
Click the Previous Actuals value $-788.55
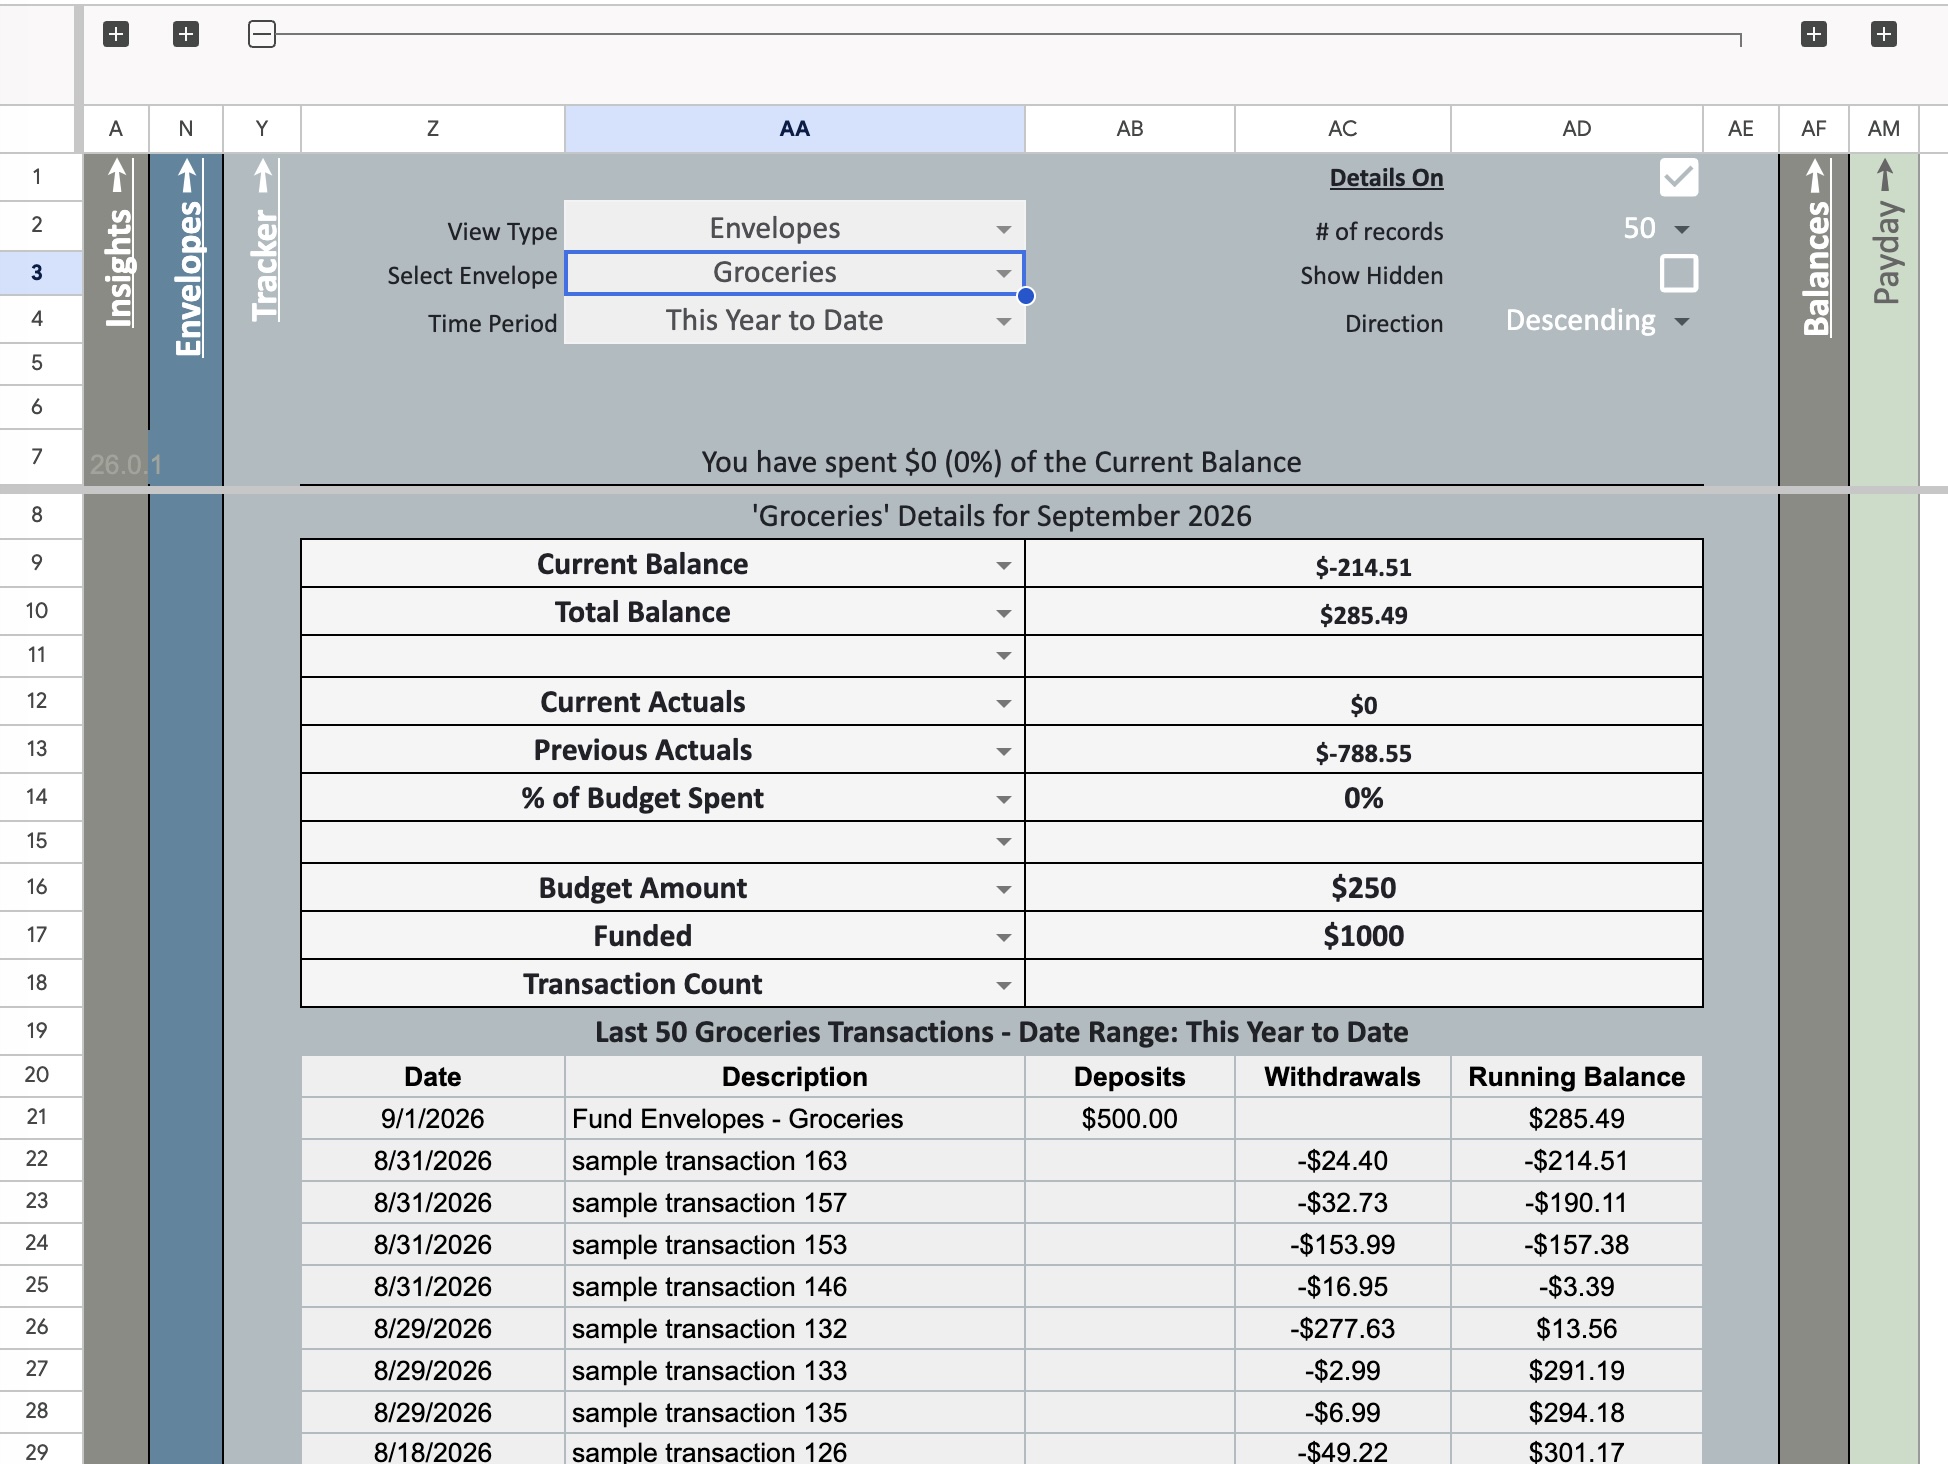[x=1364, y=751]
